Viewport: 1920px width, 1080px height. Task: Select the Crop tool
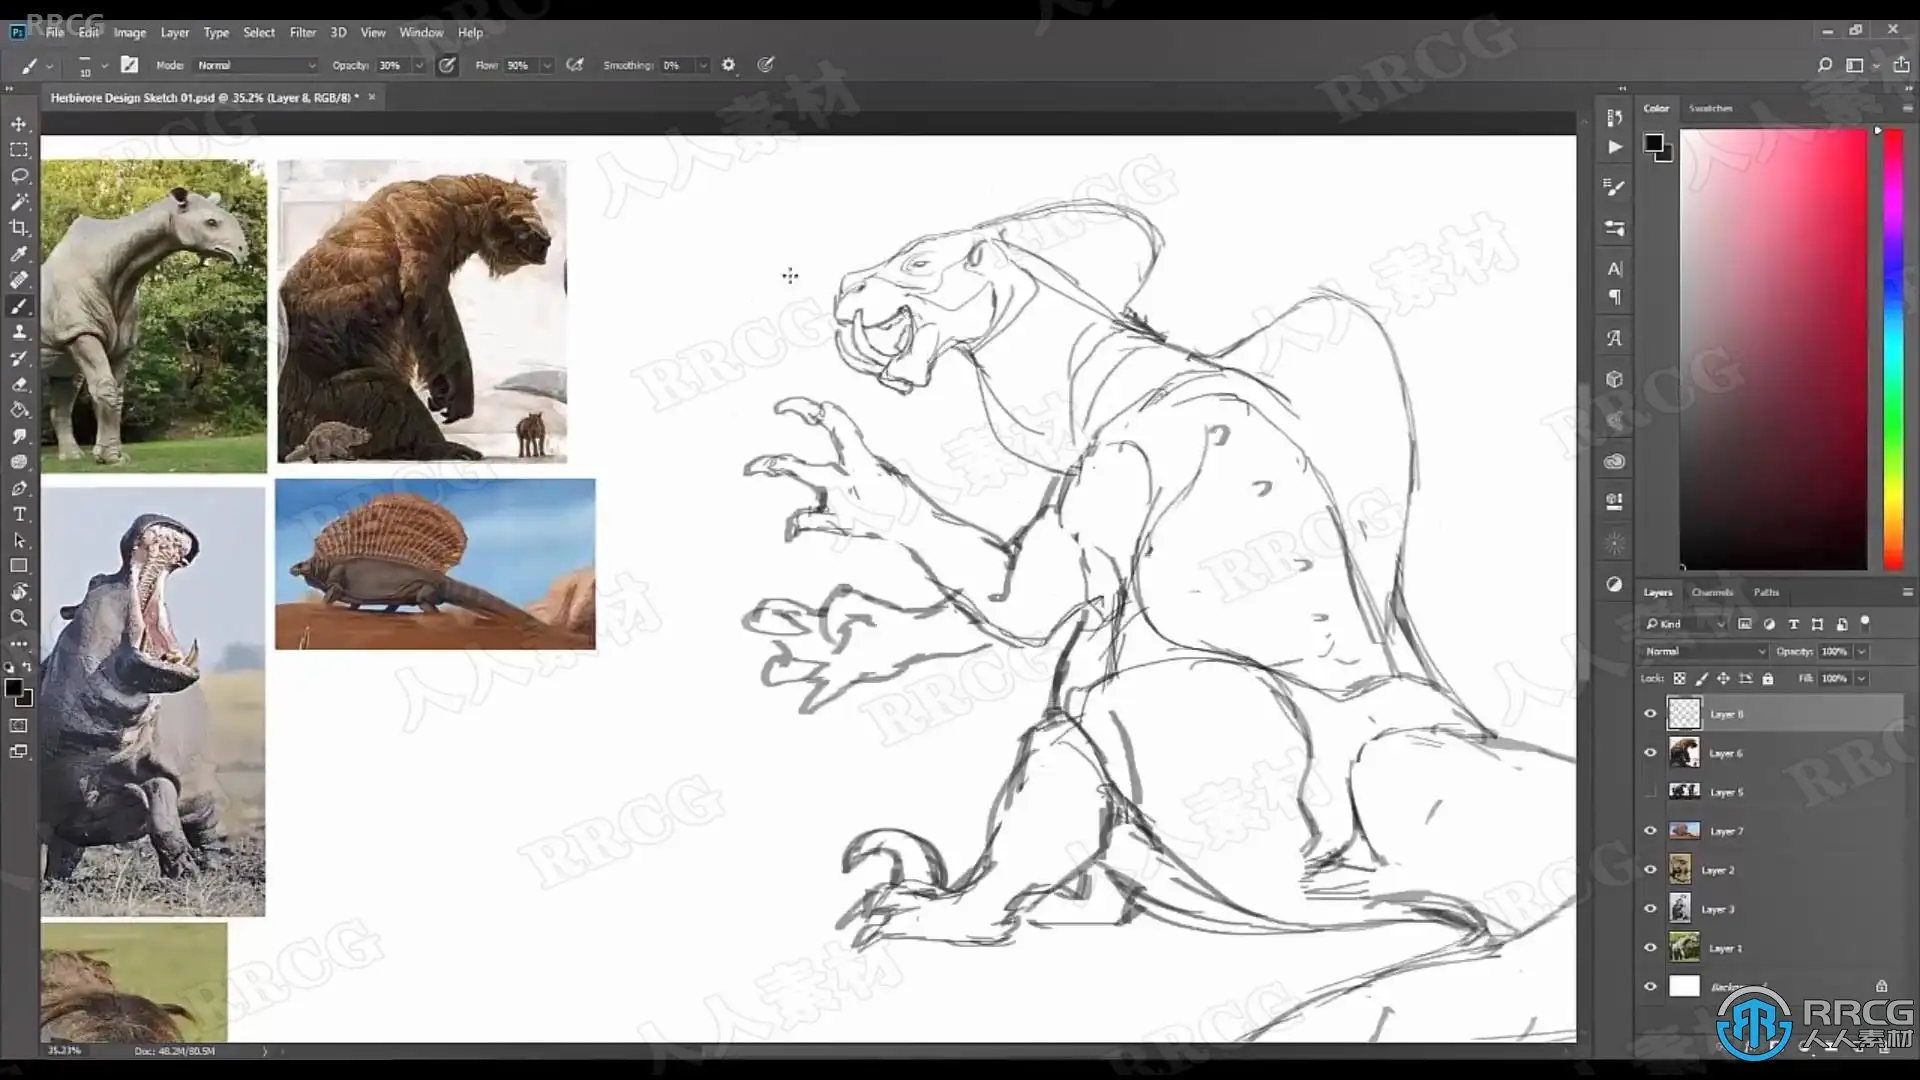pos(19,228)
